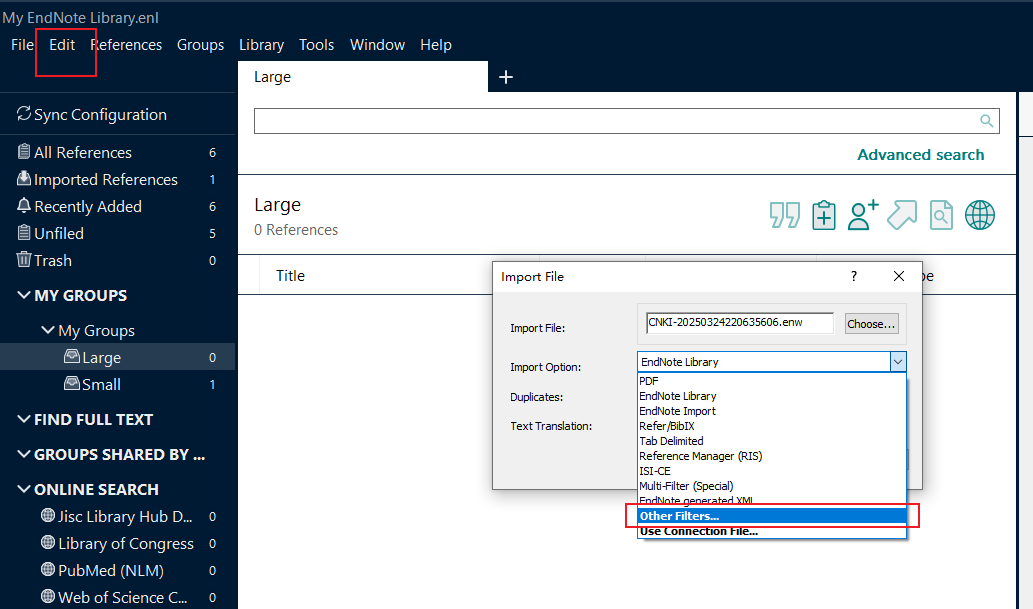The image size is (1033, 609).
Task: Click the insert citation quote icon
Action: tap(785, 216)
